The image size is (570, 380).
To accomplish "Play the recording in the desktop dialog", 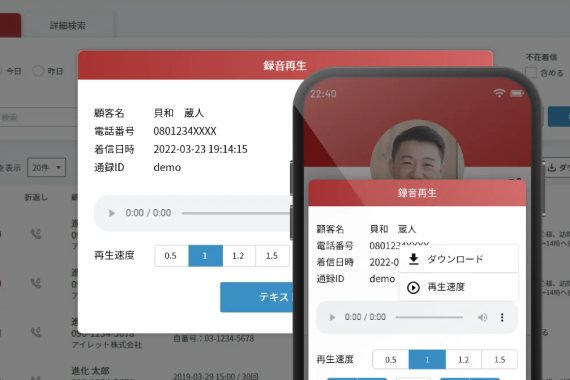I will [112, 213].
